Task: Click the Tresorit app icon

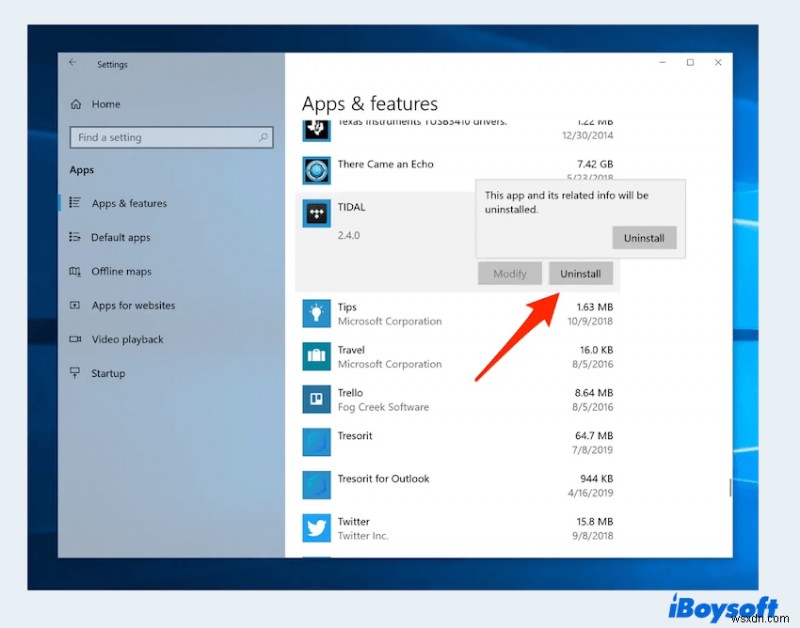Action: point(316,442)
